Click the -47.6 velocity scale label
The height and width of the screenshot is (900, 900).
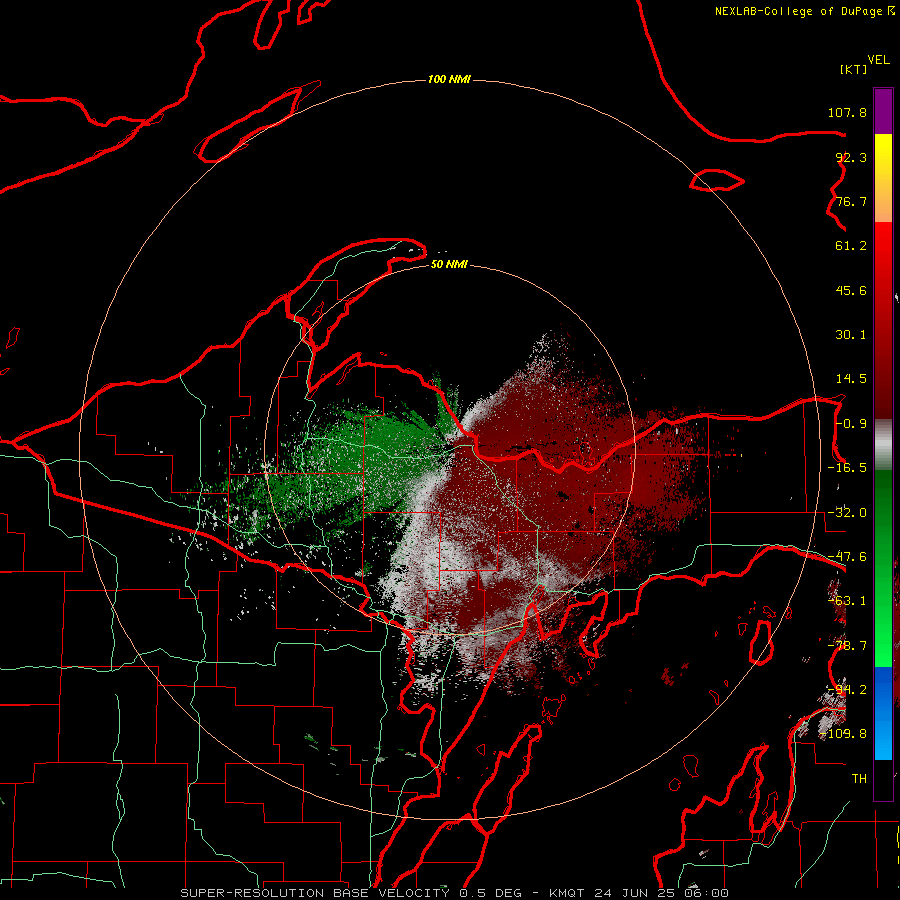[847, 557]
